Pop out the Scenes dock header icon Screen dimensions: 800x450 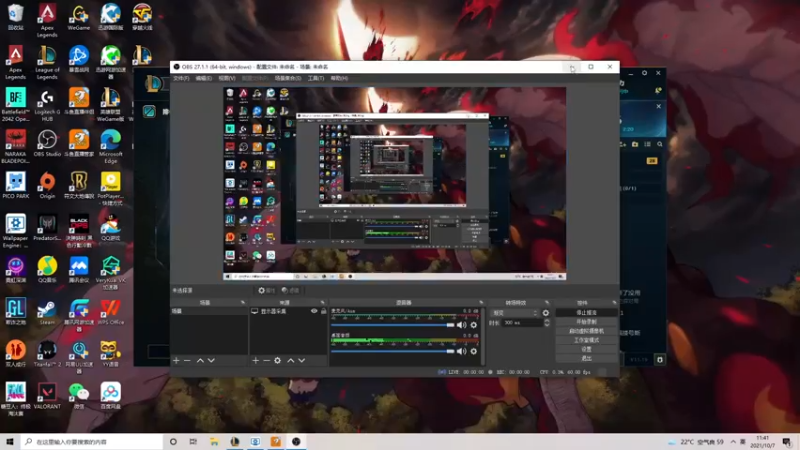[x=243, y=303]
